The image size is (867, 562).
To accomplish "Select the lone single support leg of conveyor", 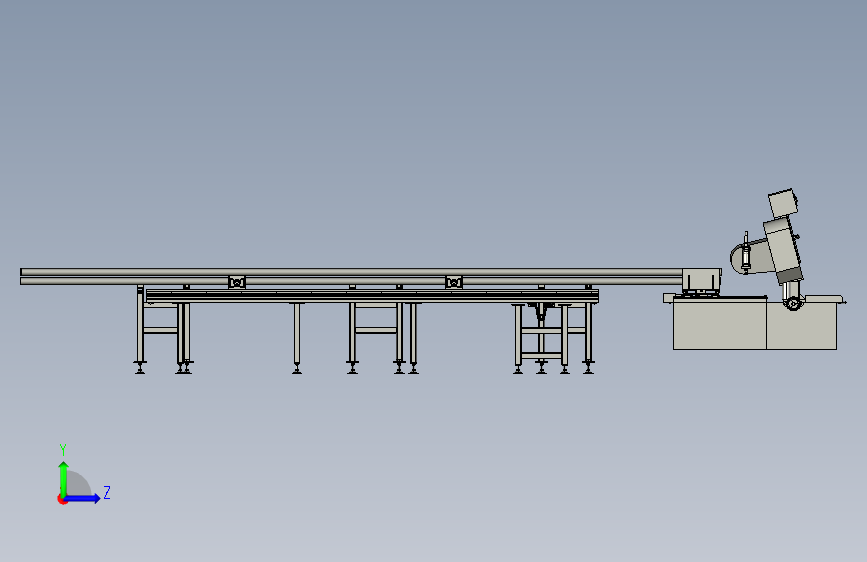I will click(x=297, y=339).
